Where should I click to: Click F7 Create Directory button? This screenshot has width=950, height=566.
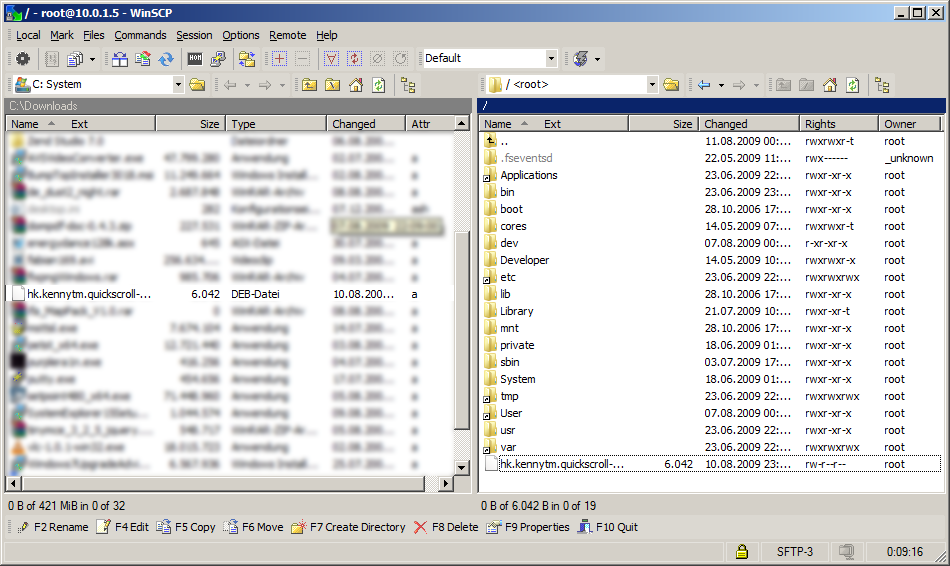[348, 527]
